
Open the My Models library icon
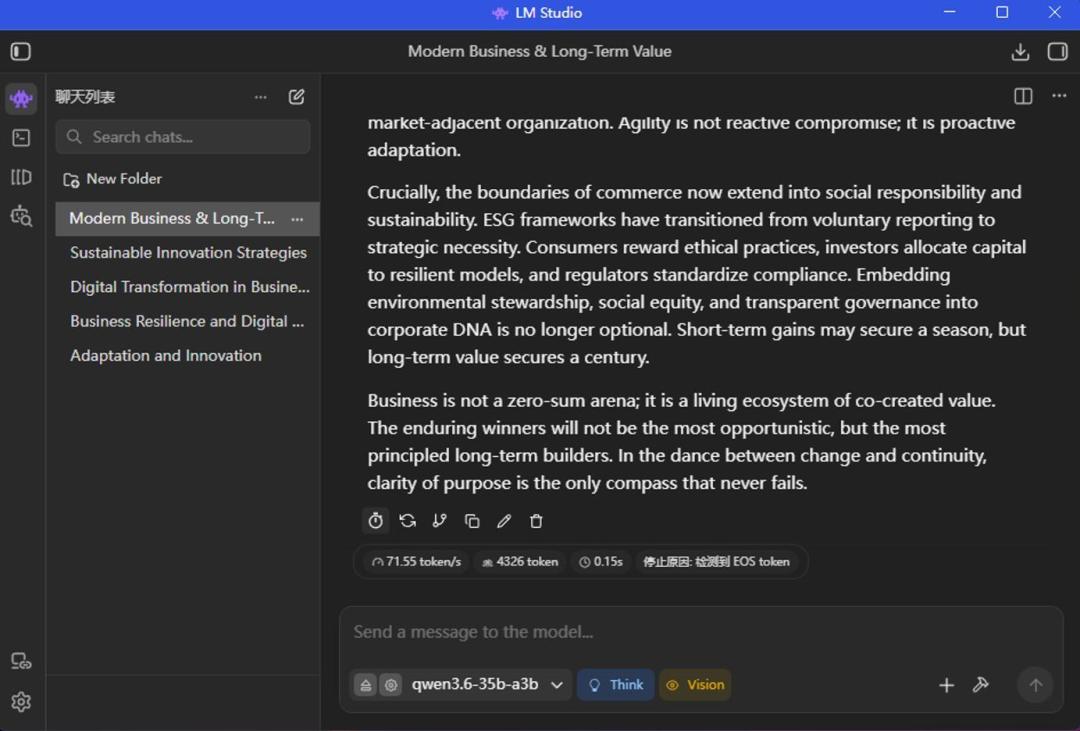point(21,177)
